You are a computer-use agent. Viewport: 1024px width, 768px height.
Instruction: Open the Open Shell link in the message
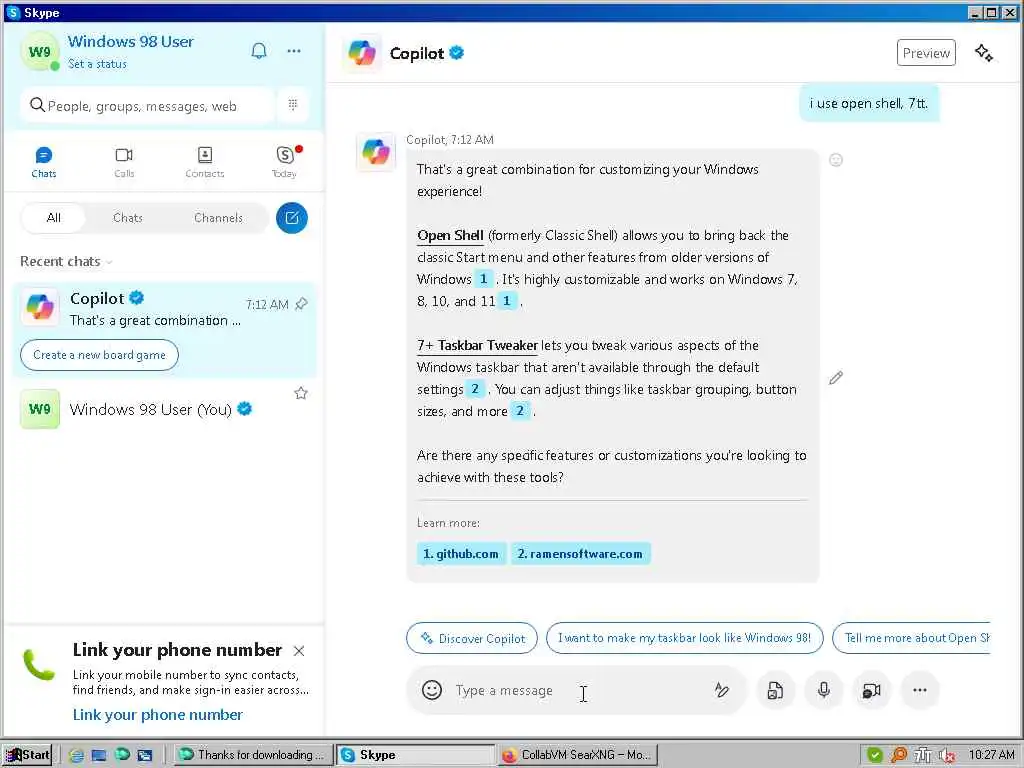[450, 236]
